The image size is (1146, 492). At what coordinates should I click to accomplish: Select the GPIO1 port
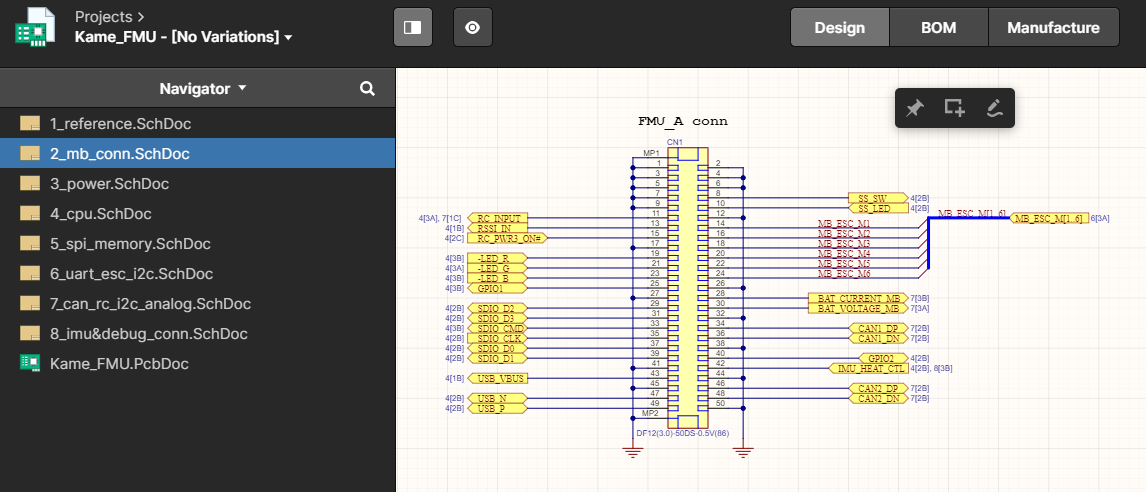pyautogui.click(x=496, y=288)
